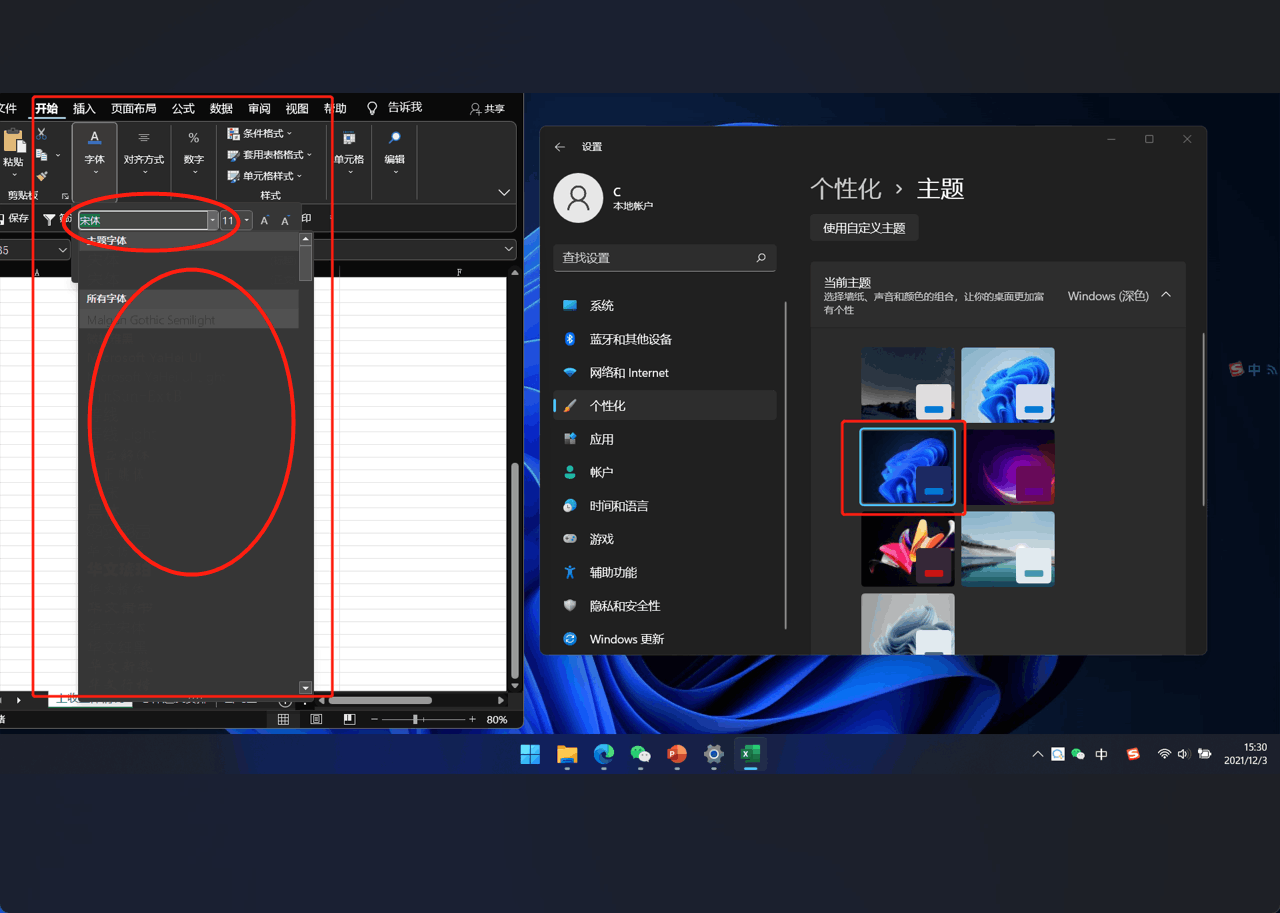Click the Normal view icon in status bar
Screen dimensions: 1280x913
coord(283,719)
